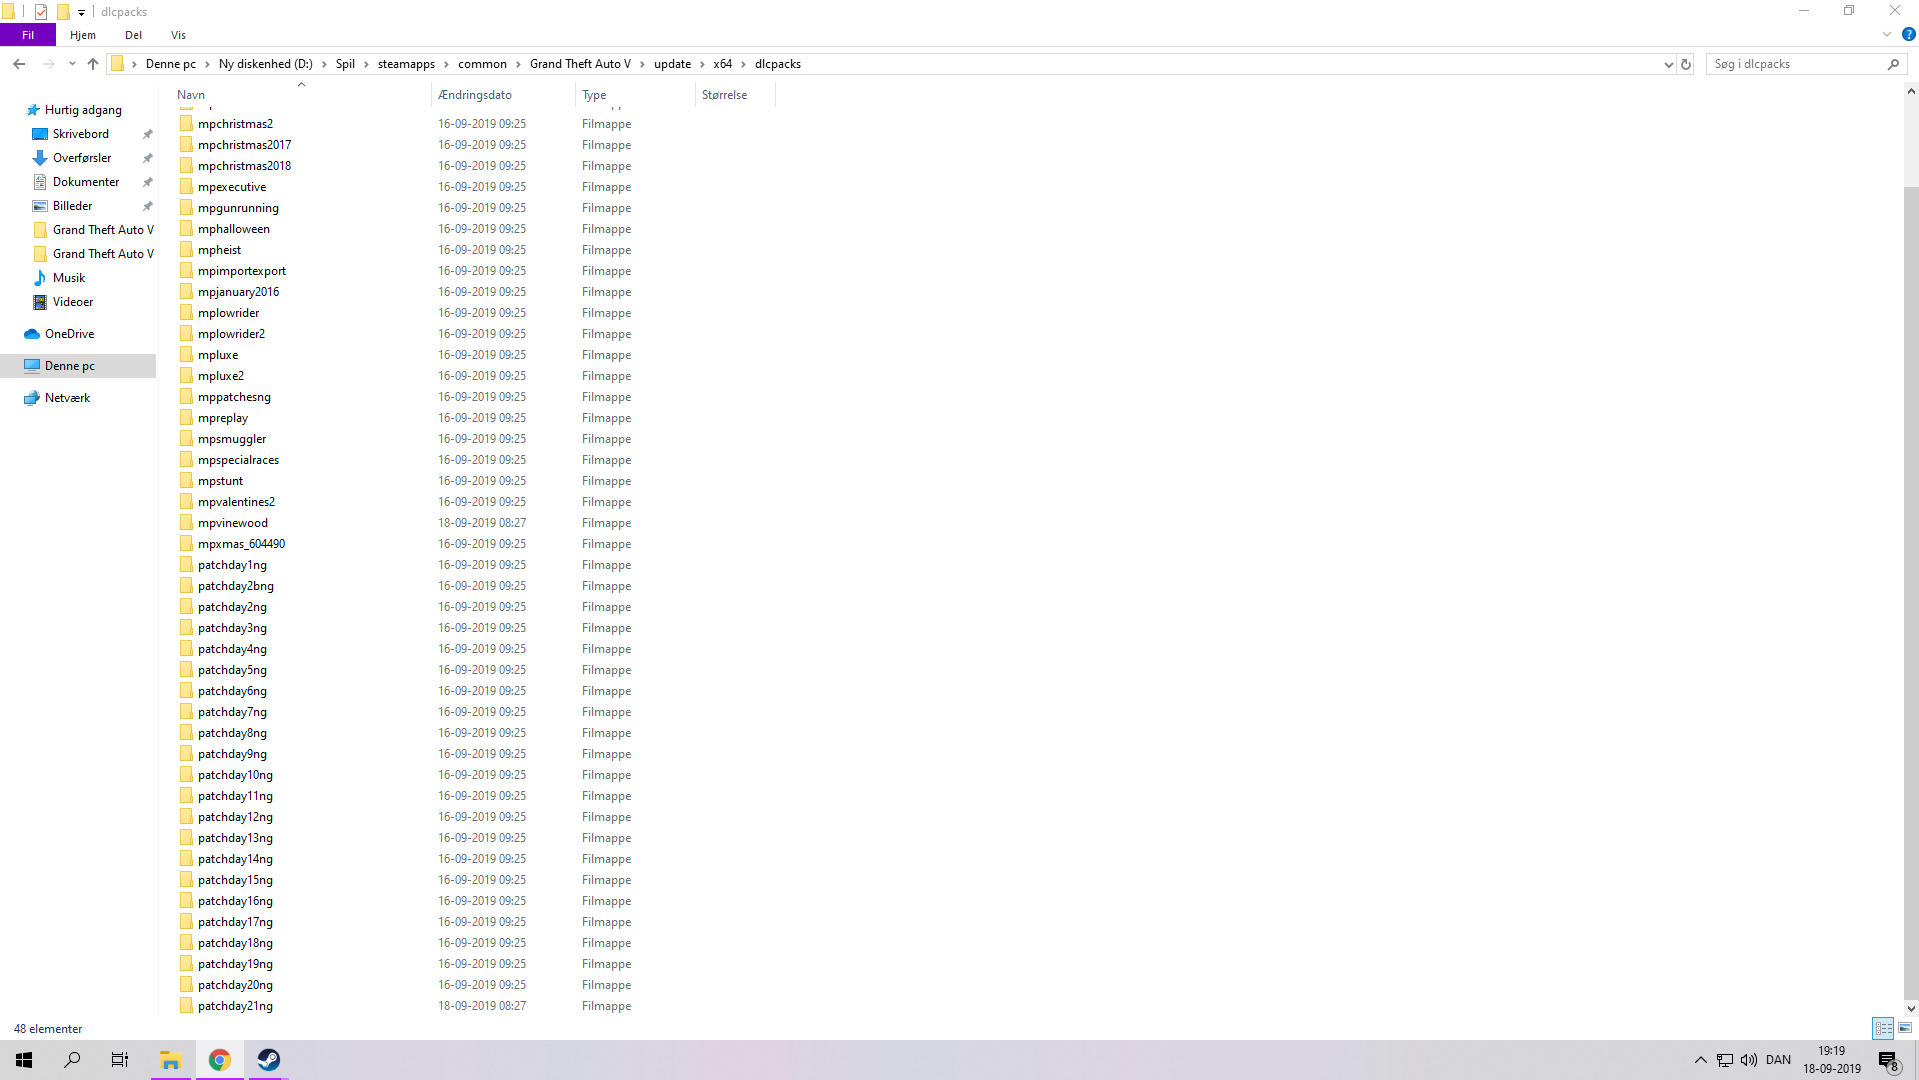Screen dimensions: 1919x1080
Task: Switch to large thumbnails view layout
Action: pos(1905,1028)
